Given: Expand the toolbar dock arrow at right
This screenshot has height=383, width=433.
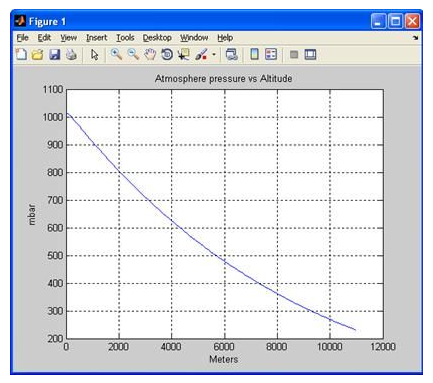Looking at the screenshot, I should pos(415,38).
